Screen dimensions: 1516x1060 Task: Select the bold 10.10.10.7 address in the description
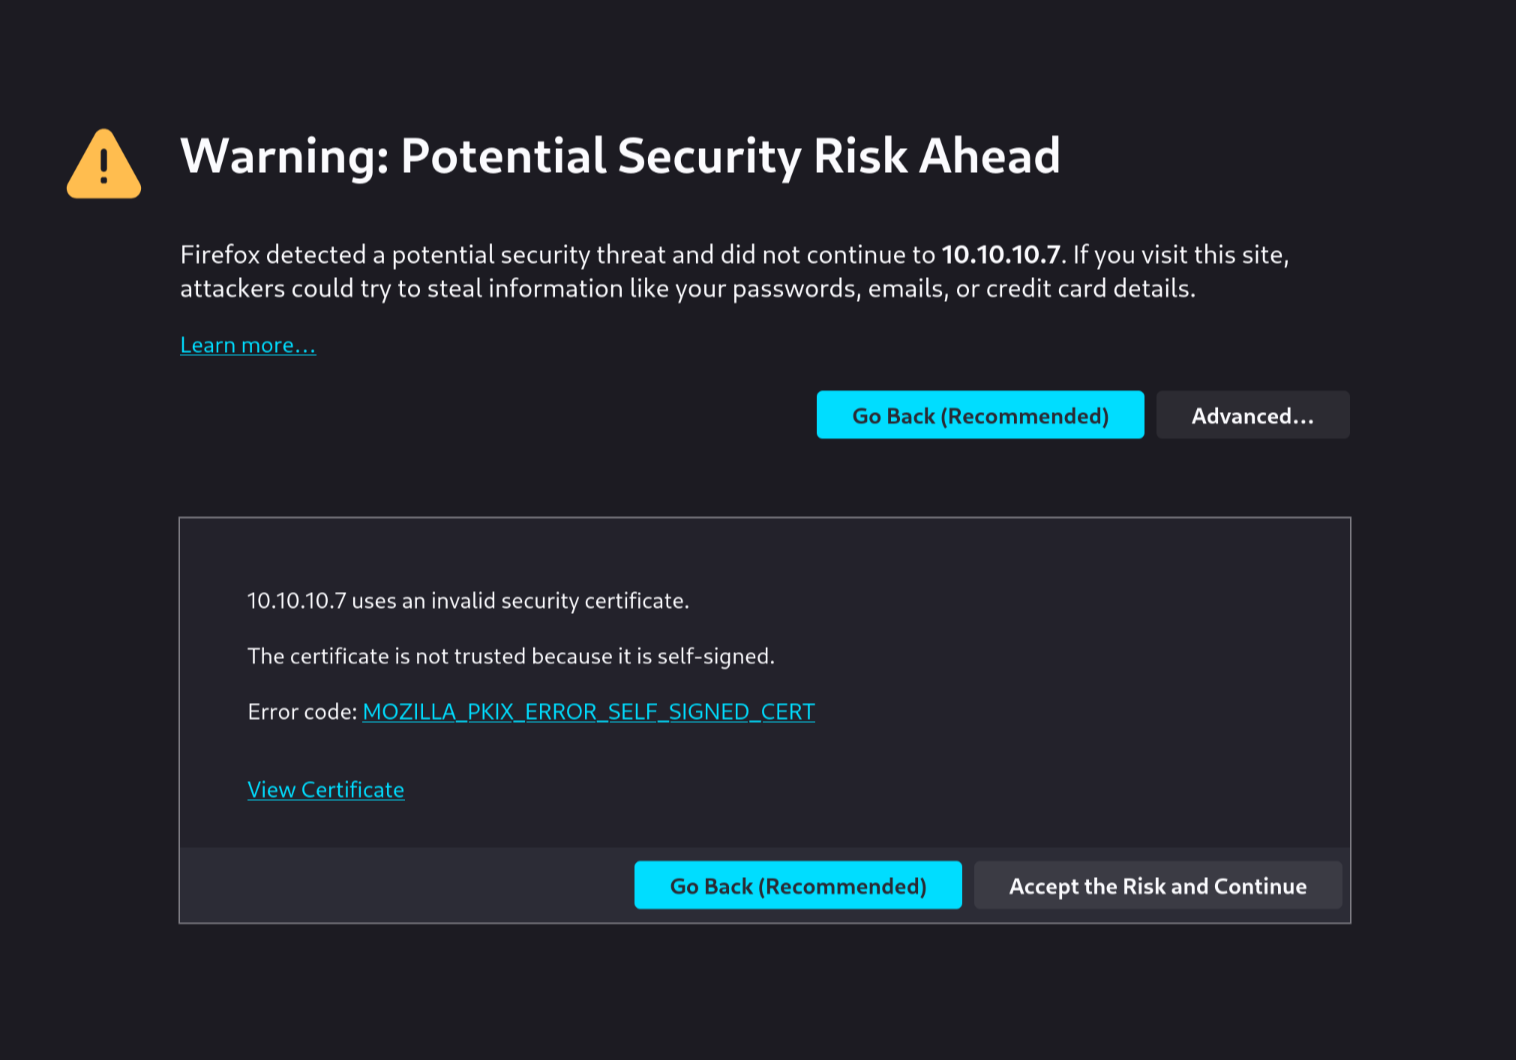pos(1001,254)
